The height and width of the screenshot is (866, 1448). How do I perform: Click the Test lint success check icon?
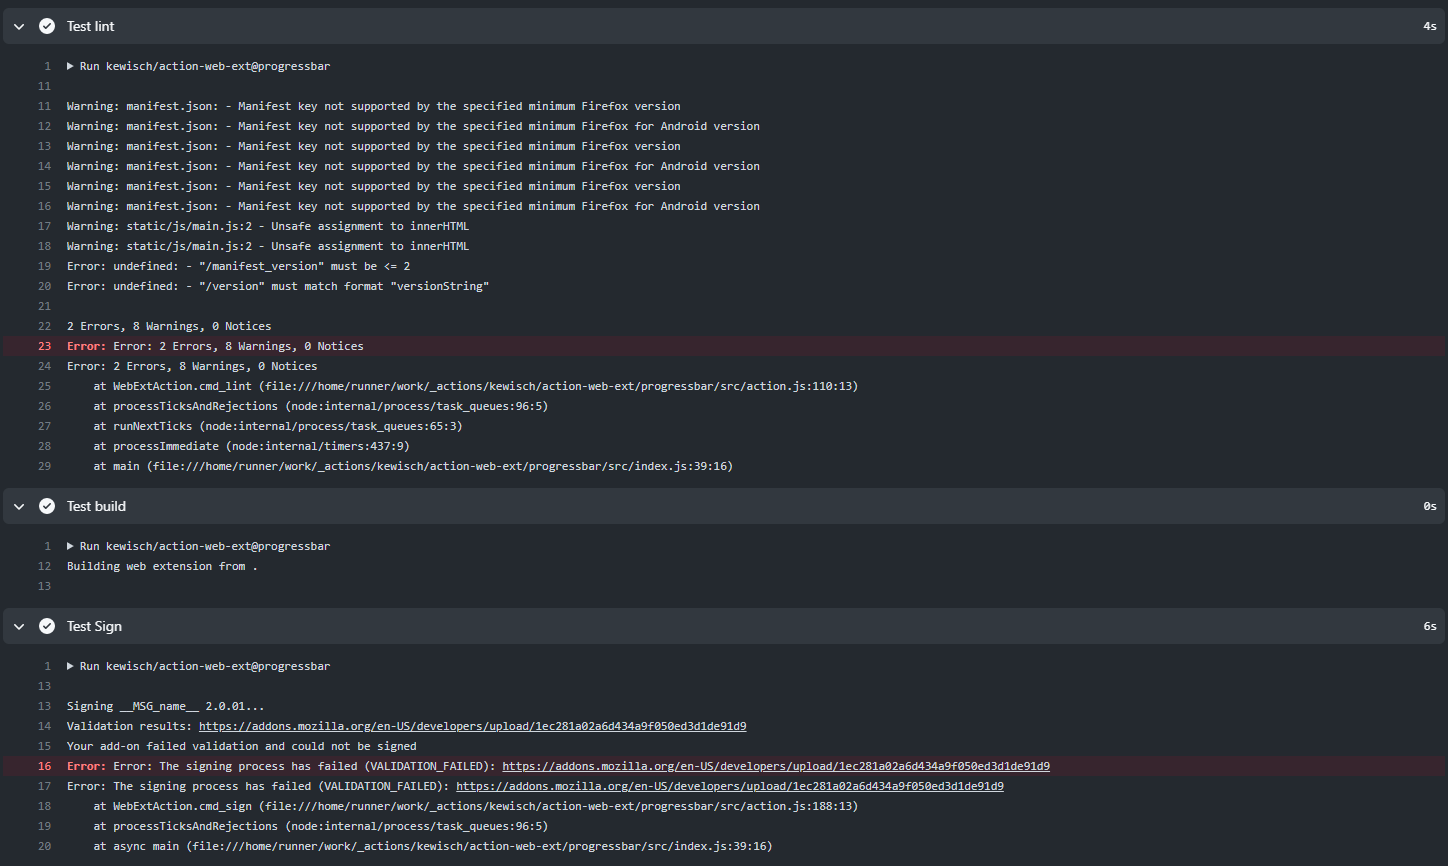[x=47, y=26]
